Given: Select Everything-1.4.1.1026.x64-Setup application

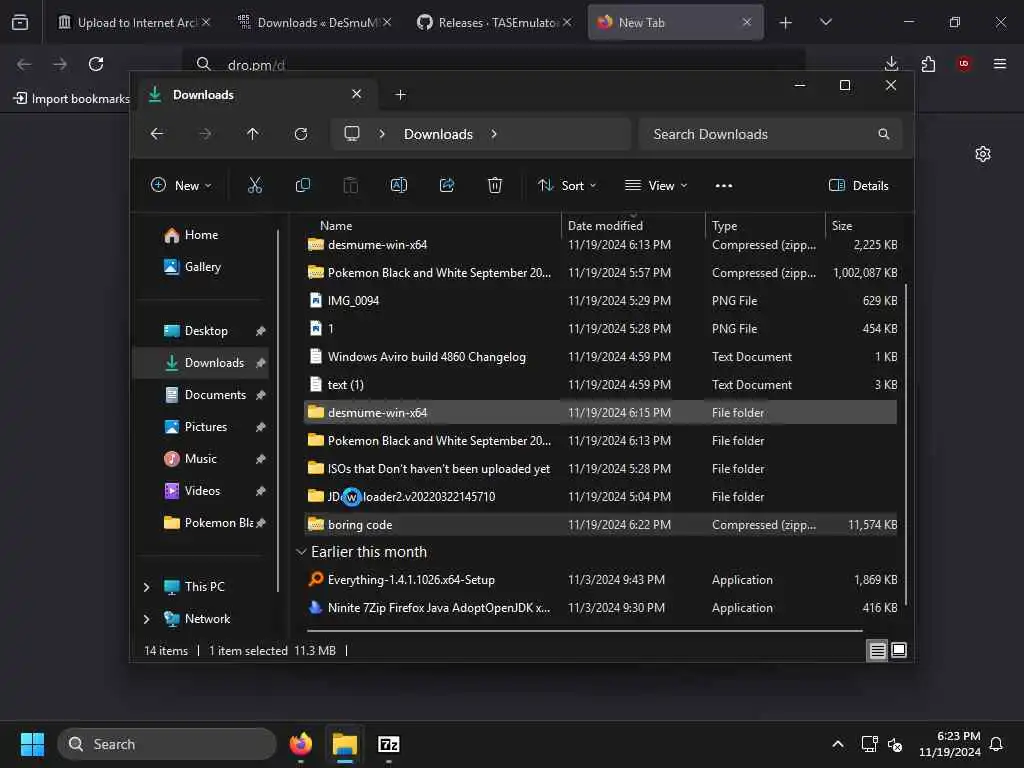Looking at the screenshot, I should tap(600, 579).
